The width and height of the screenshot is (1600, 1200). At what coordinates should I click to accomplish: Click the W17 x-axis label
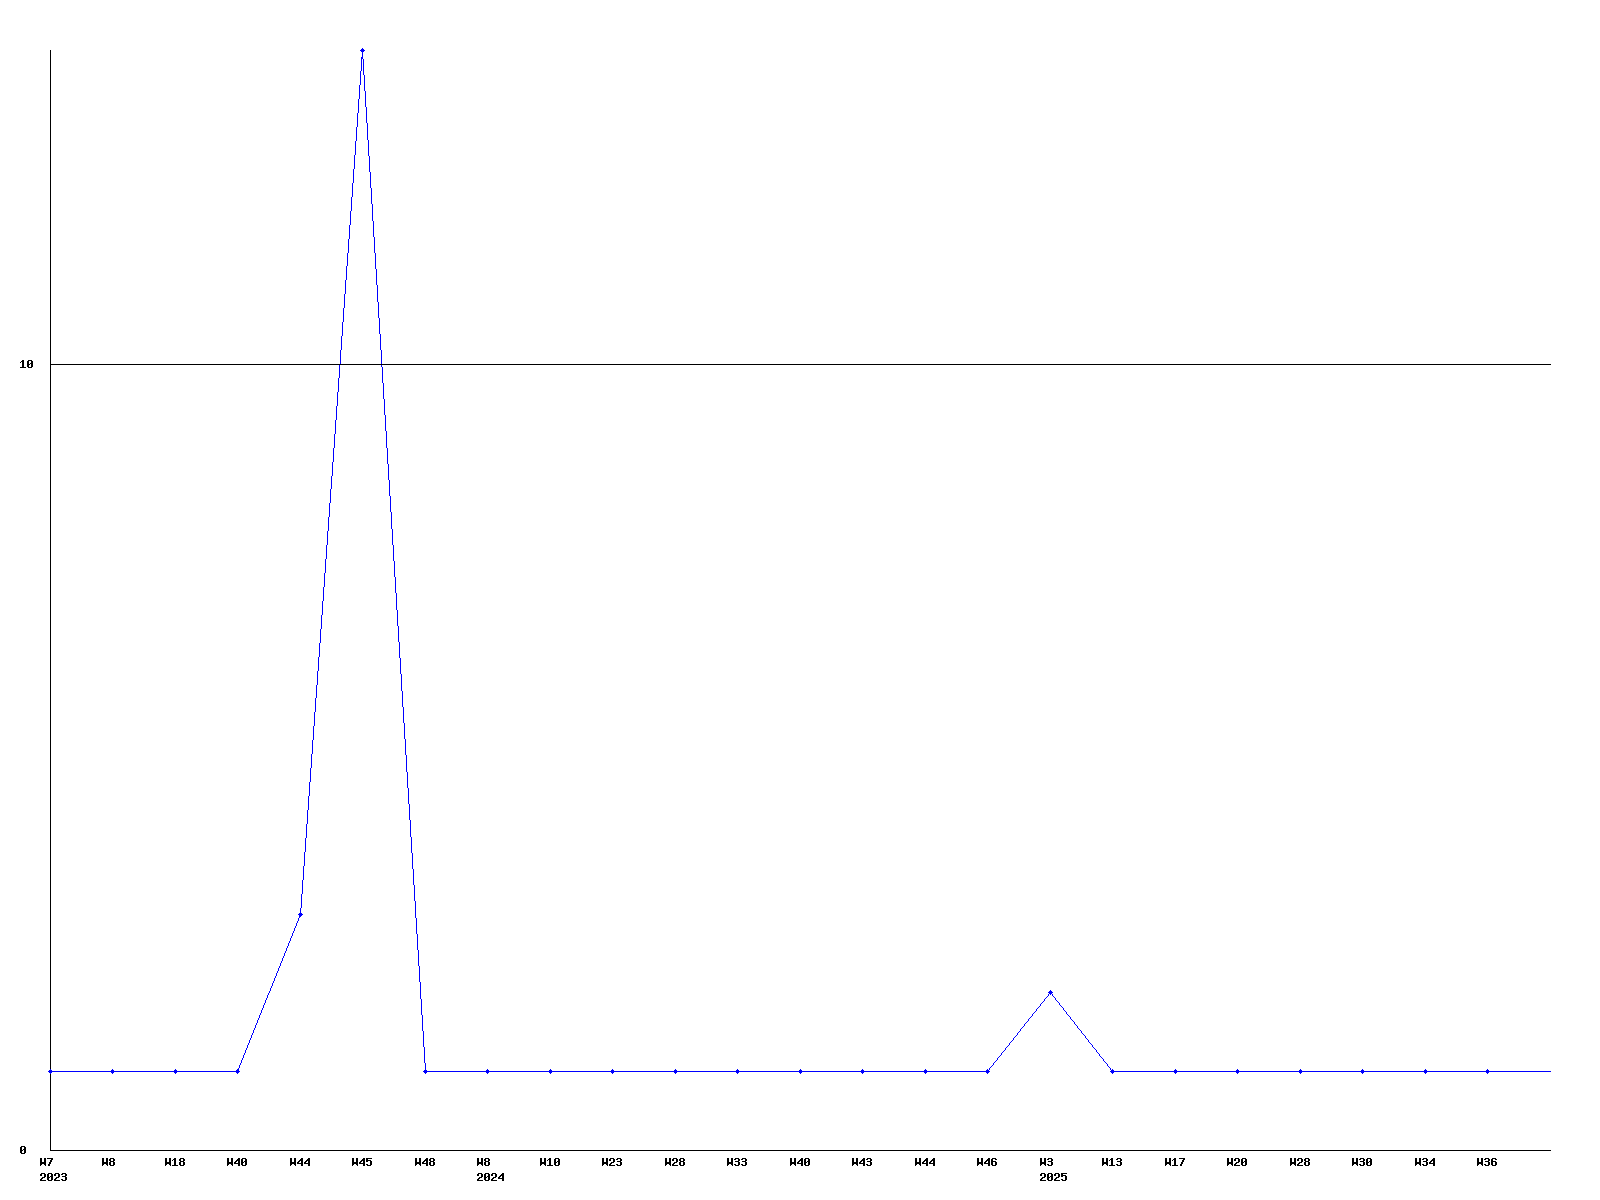[x=1175, y=1162]
